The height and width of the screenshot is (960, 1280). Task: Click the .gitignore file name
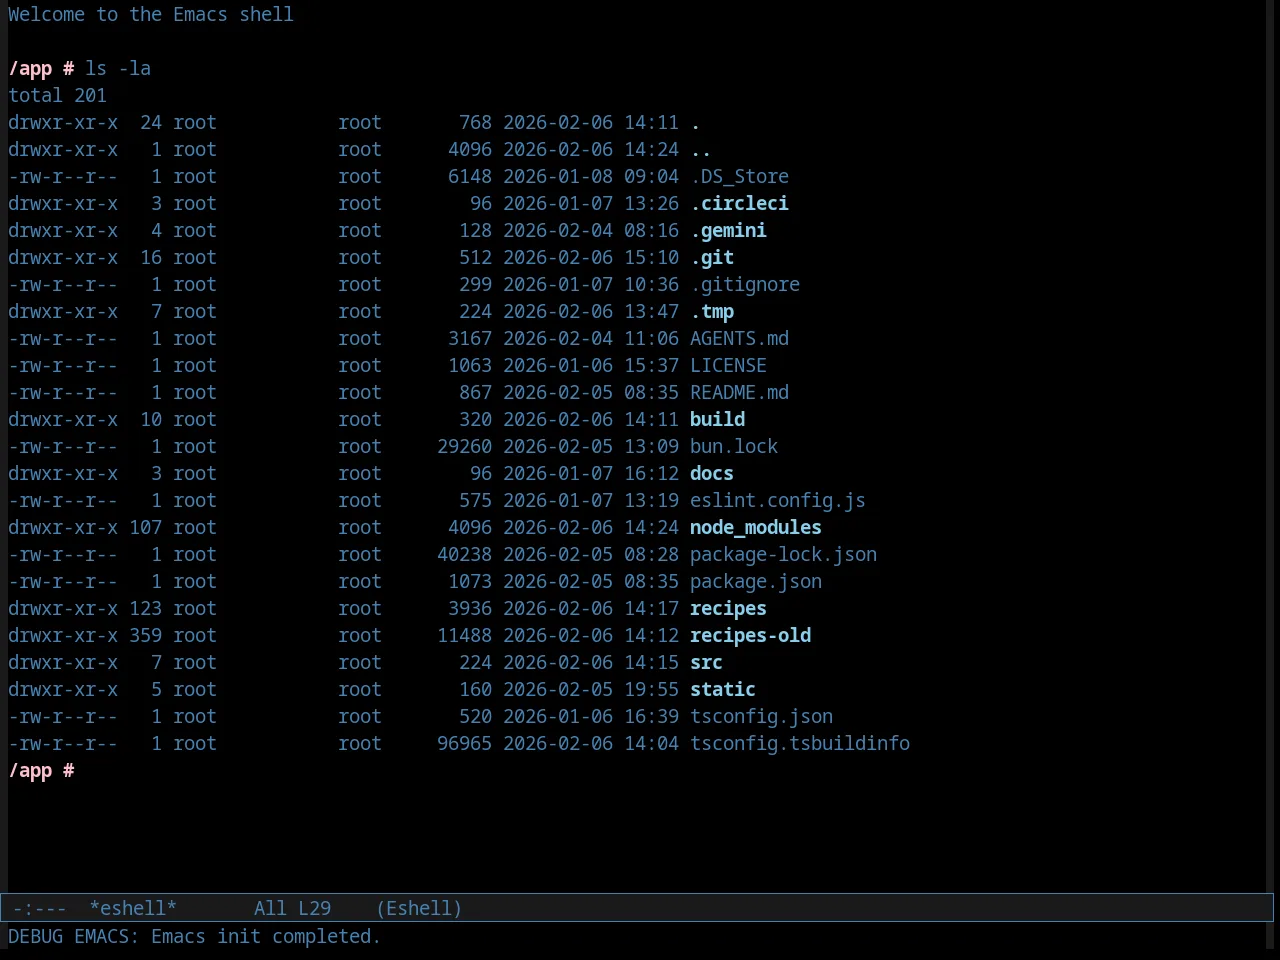coord(745,284)
